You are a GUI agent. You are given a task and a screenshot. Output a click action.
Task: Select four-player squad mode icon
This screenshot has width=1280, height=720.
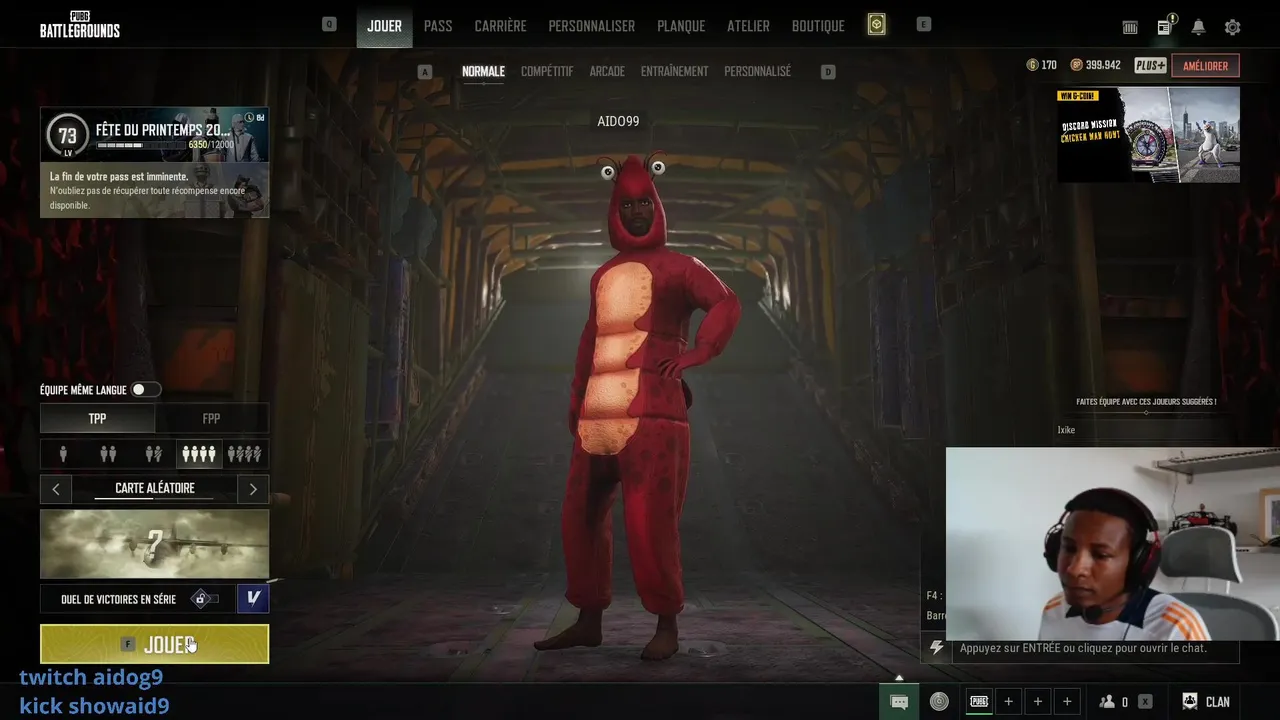198,454
